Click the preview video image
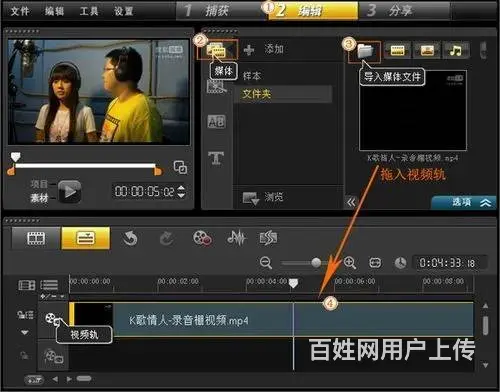This screenshot has height=392, width=500. pos(99,92)
